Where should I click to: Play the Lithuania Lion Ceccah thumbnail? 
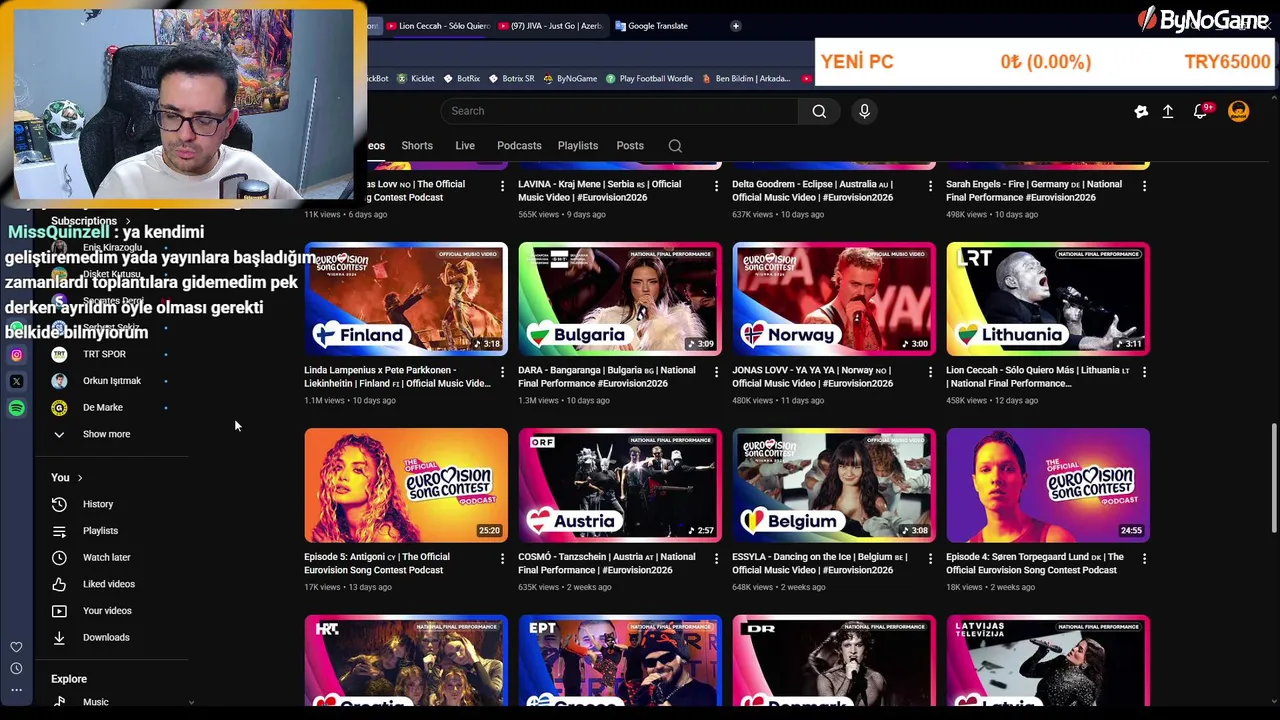click(1048, 299)
